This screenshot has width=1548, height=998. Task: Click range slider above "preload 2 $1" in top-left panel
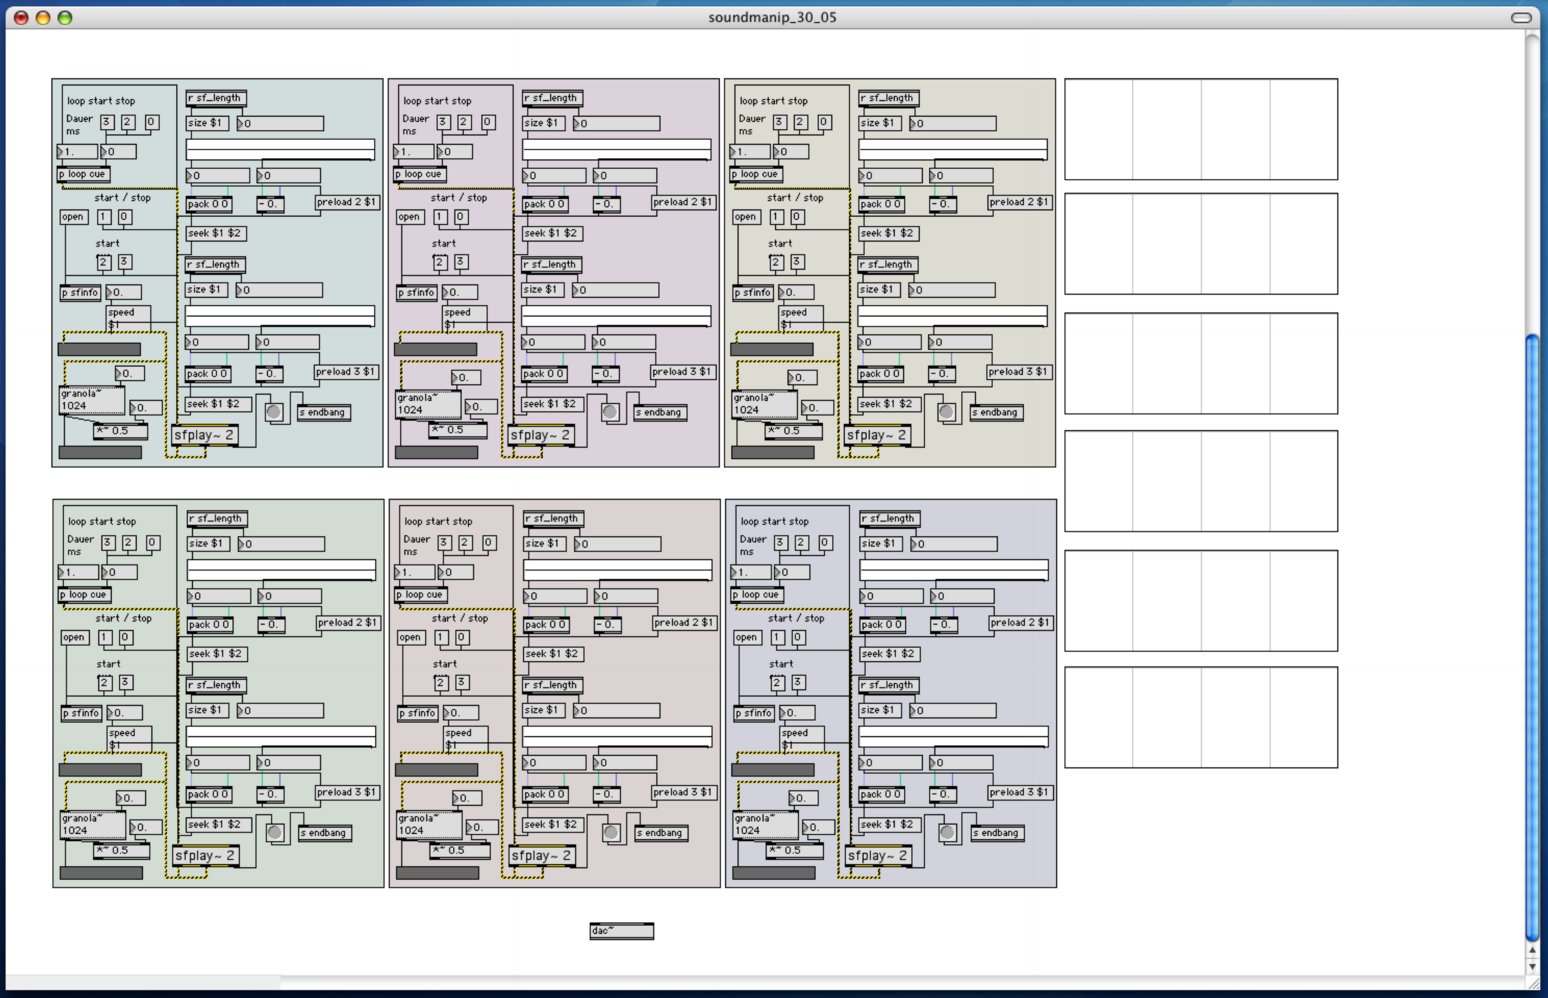280,149
